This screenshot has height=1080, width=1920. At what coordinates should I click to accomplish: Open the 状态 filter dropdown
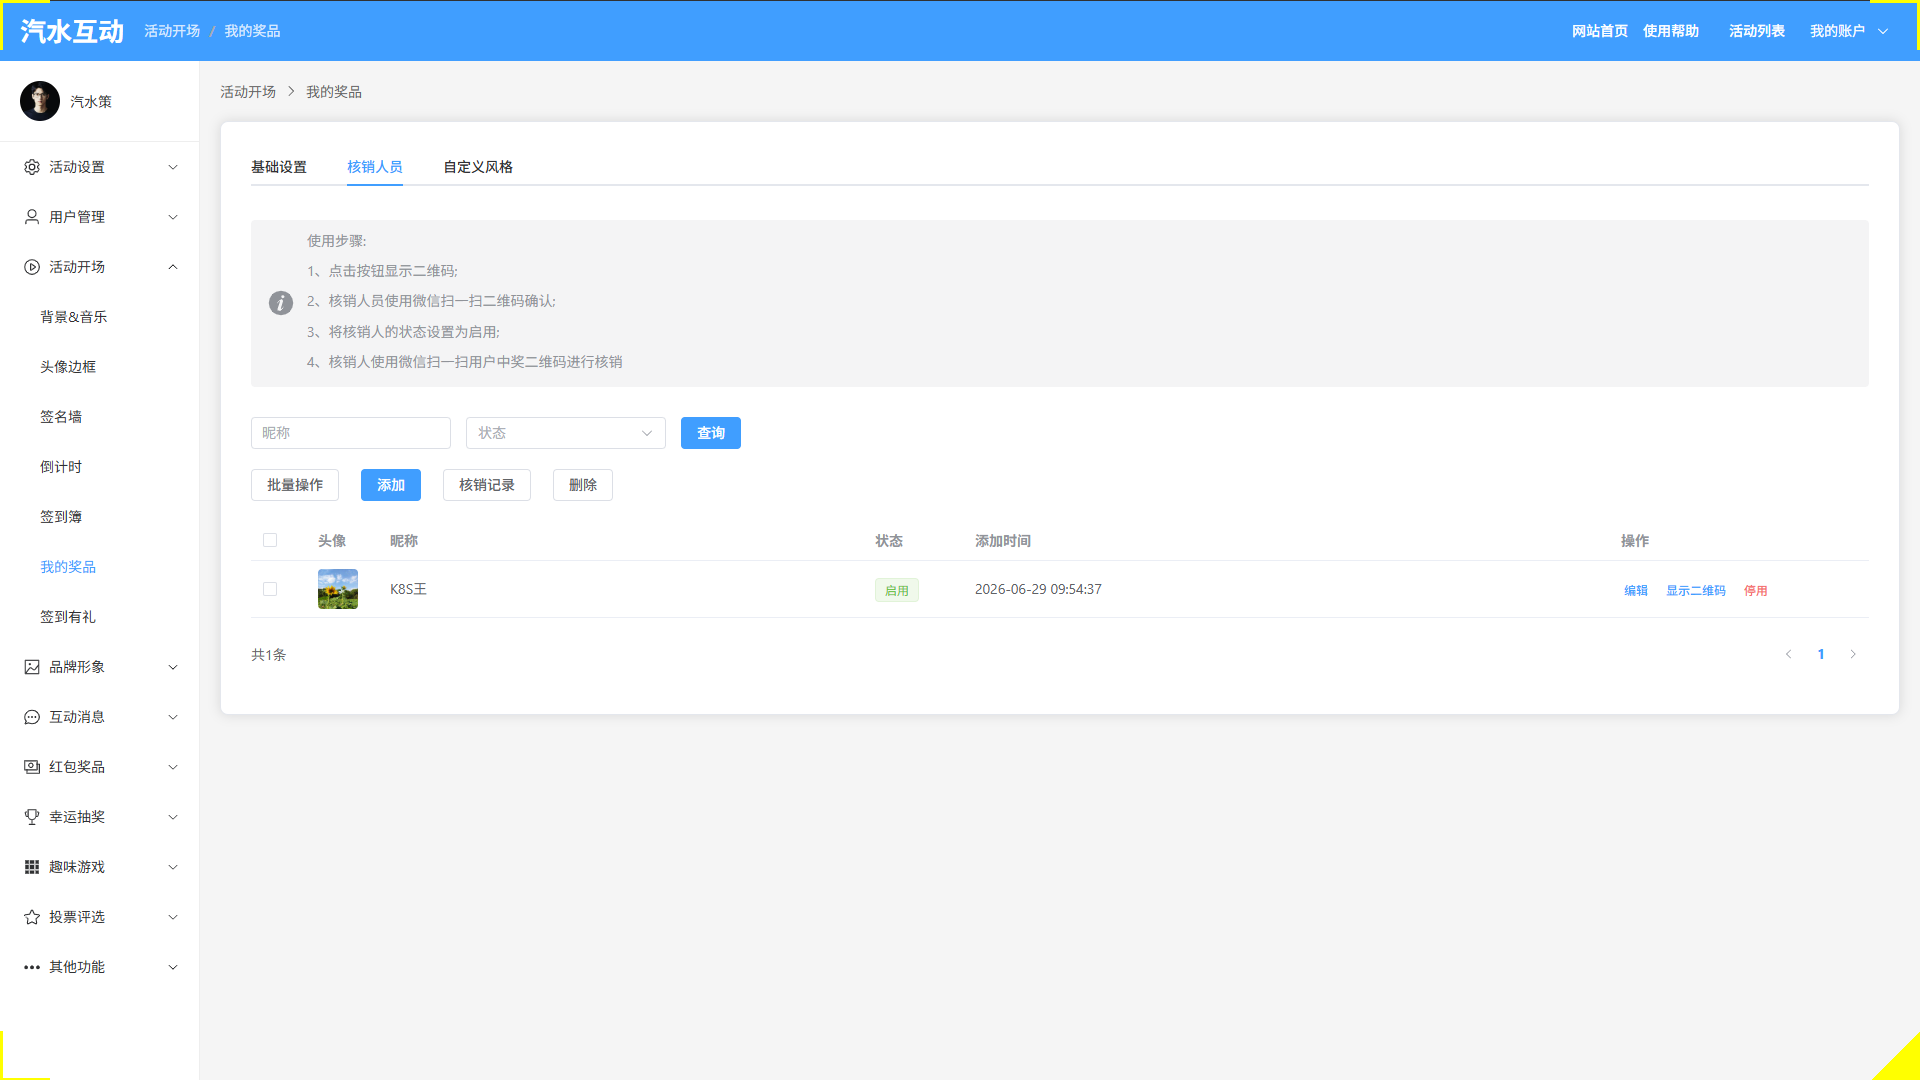[566, 433]
